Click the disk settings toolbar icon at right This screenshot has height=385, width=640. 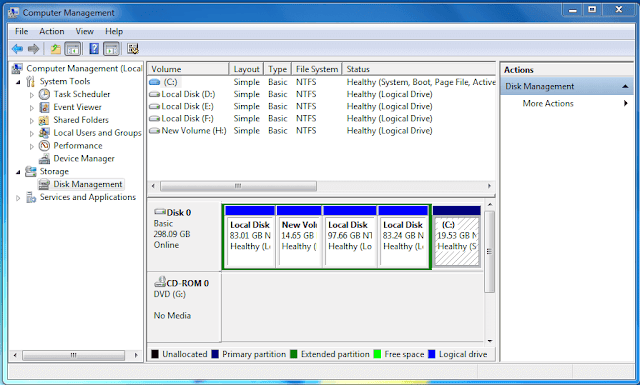133,49
